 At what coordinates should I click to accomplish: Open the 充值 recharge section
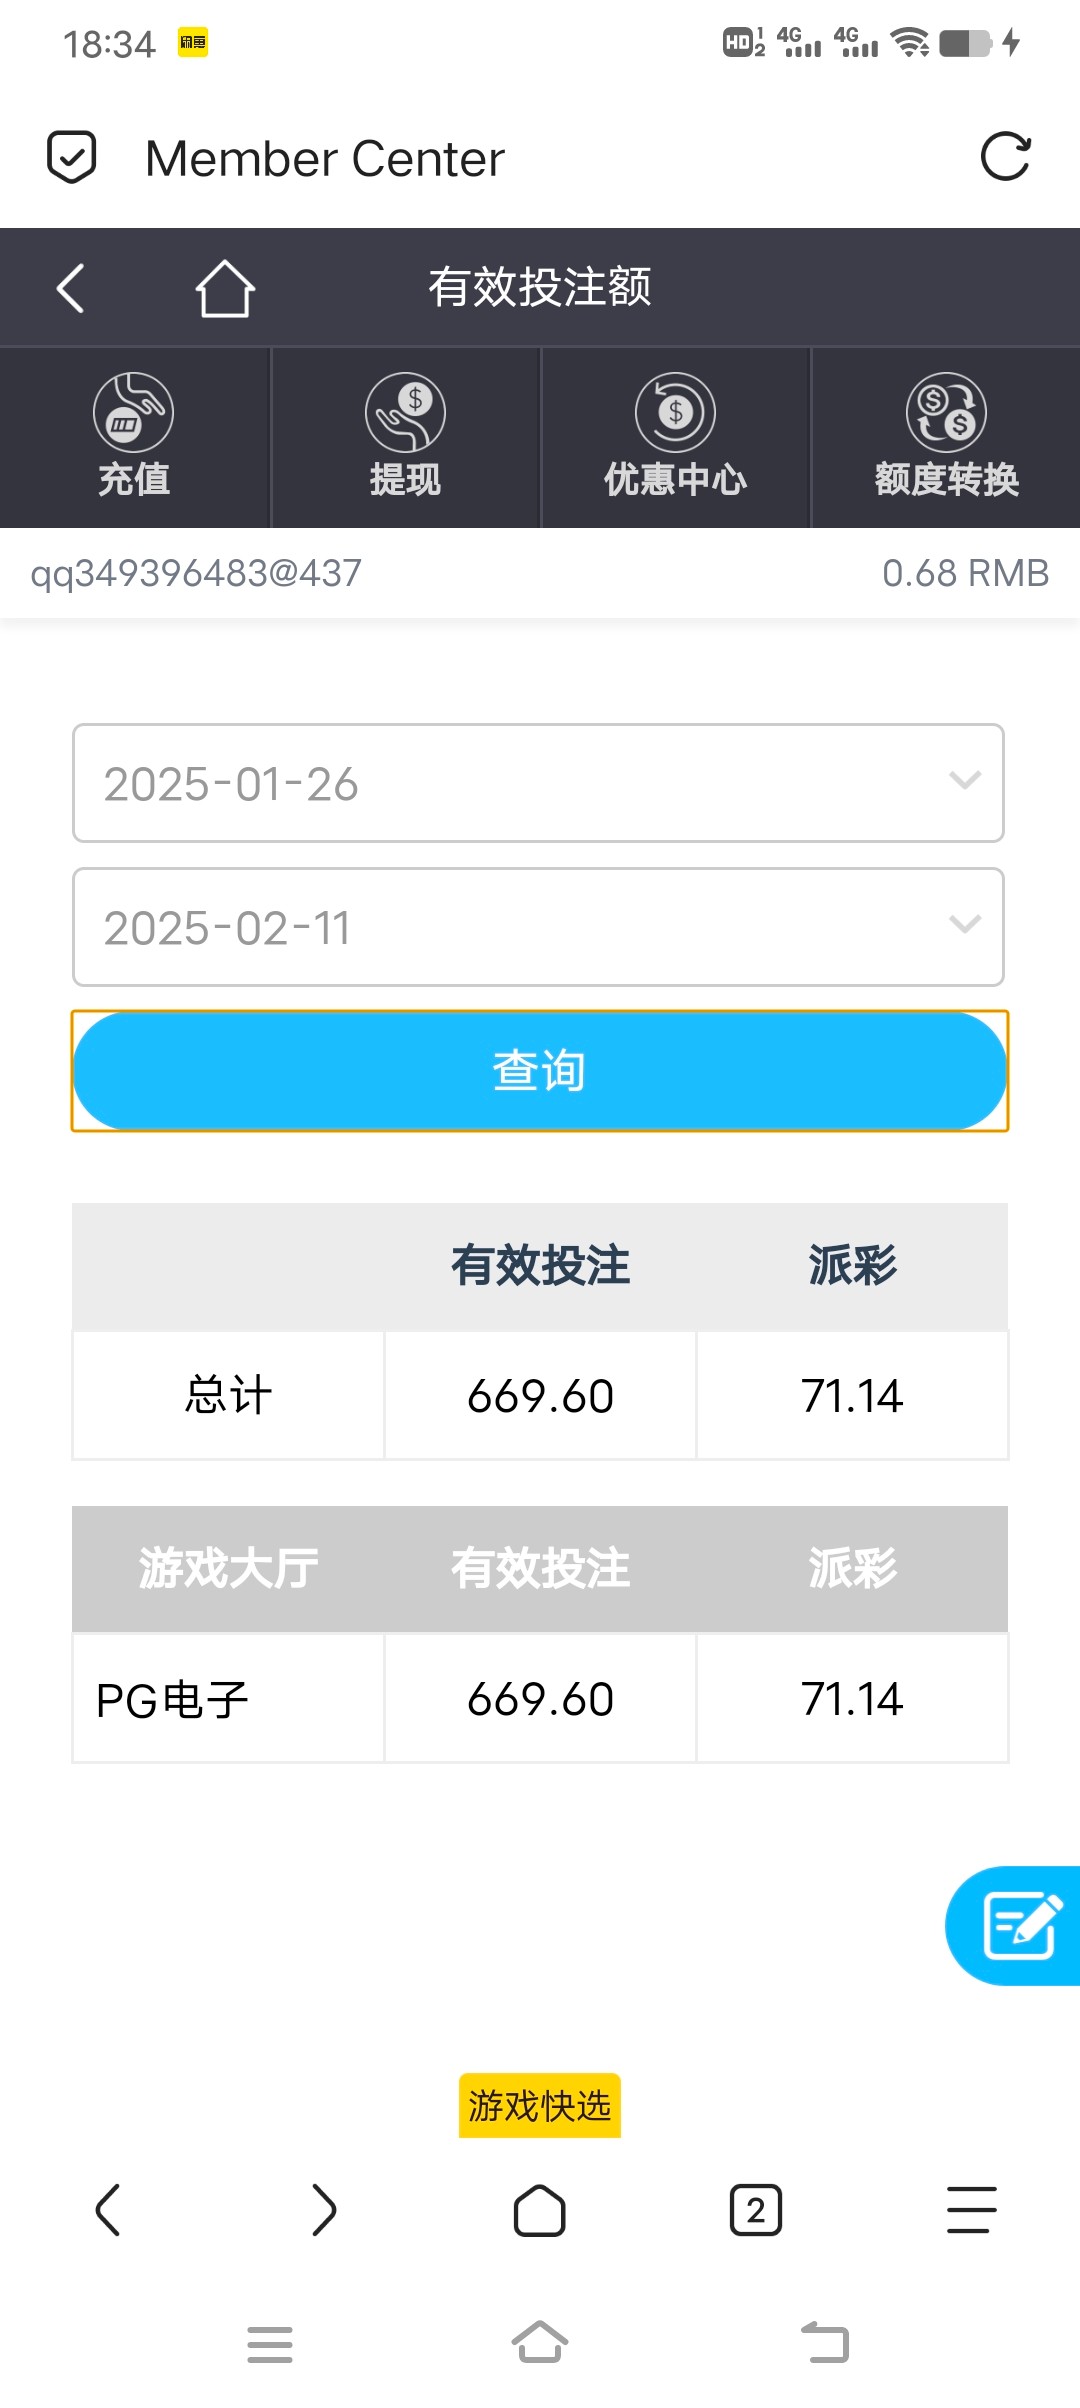(134, 437)
